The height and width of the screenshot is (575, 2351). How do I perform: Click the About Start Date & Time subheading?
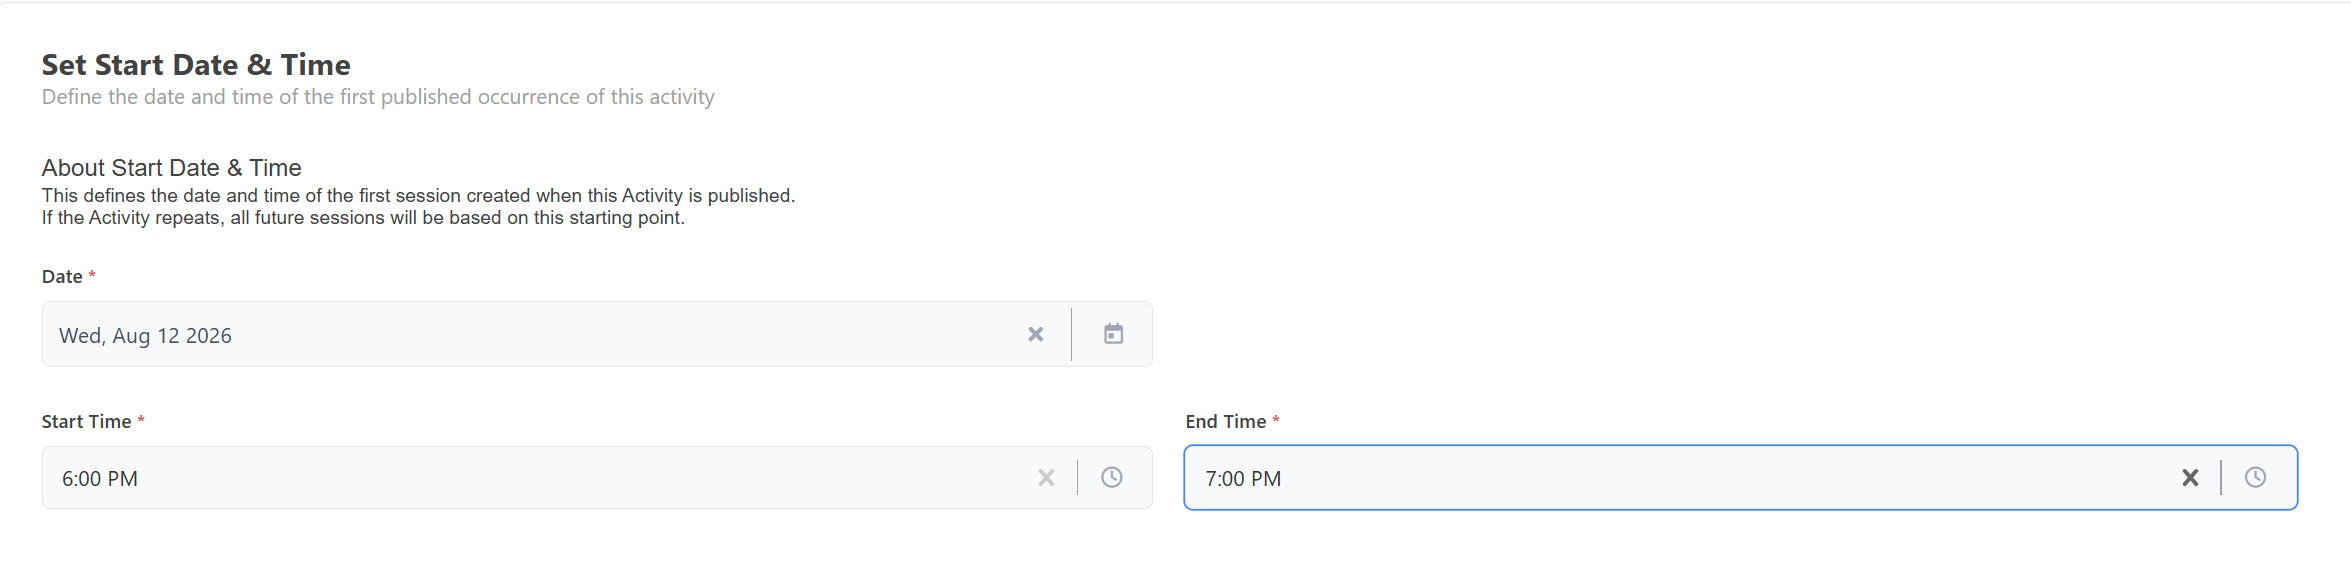tap(171, 168)
